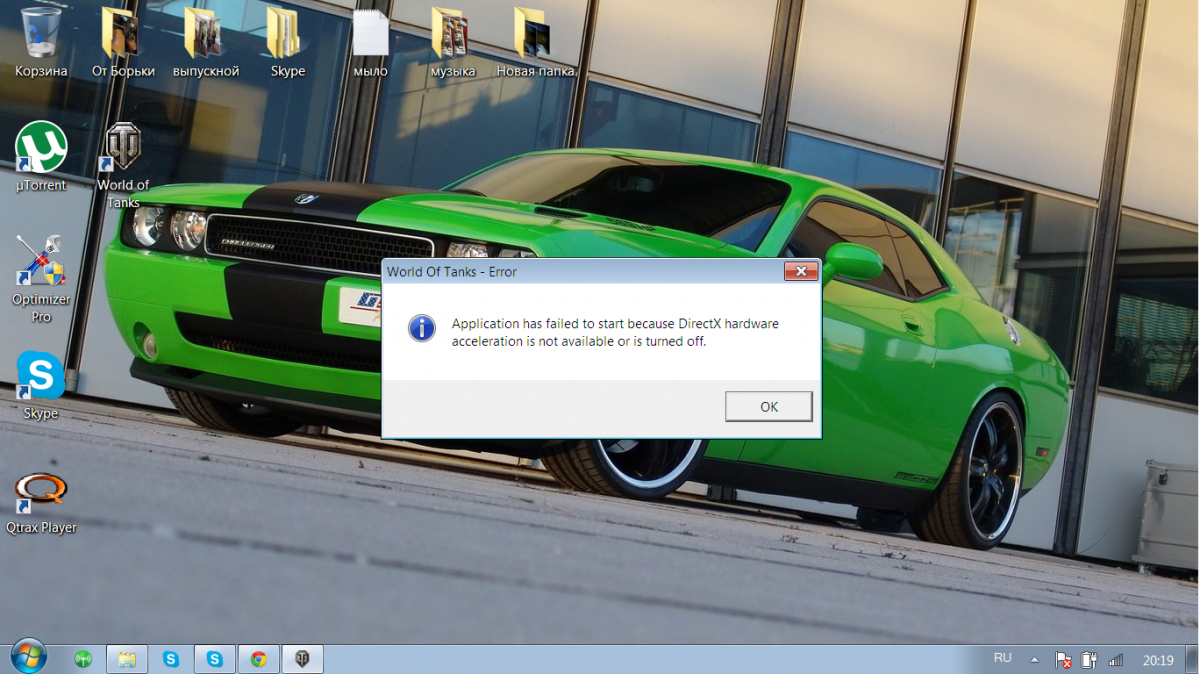
Task: Select the Optimizer Pro desktop shortcut
Action: pyautogui.click(x=41, y=279)
